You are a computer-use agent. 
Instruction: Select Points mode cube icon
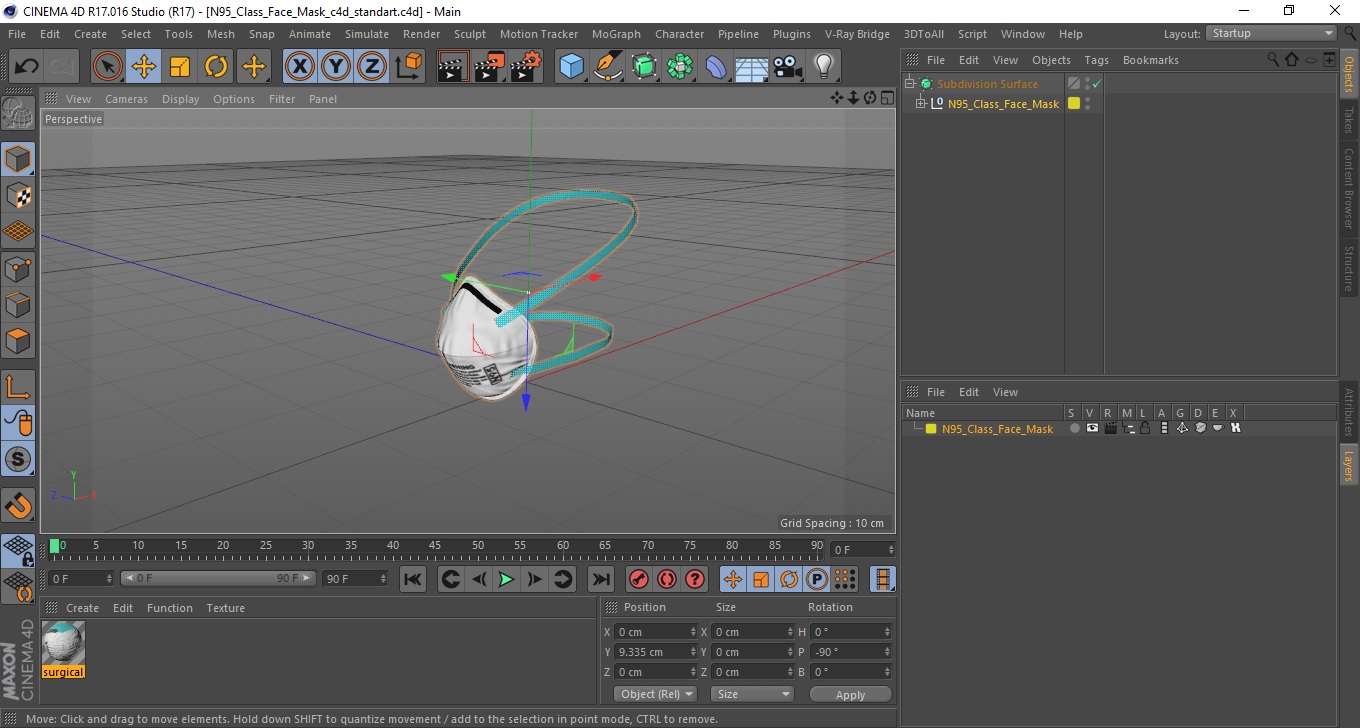[18, 268]
